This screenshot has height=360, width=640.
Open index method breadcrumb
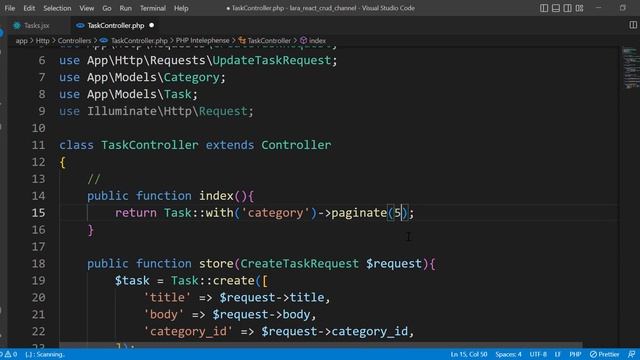317,40
